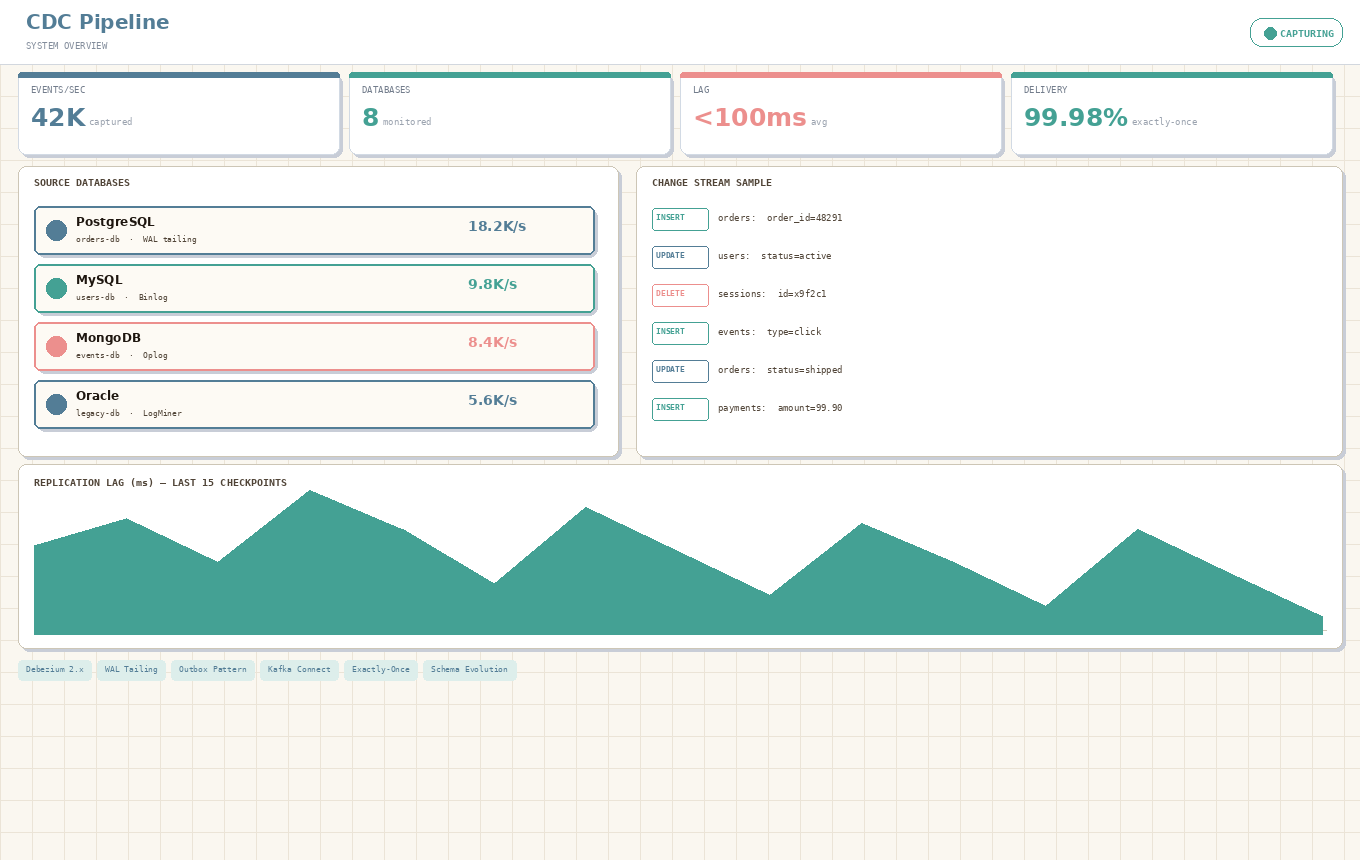Click the INSERT badge for payments amount
Viewport: 1360px width, 860px height.
click(680, 409)
